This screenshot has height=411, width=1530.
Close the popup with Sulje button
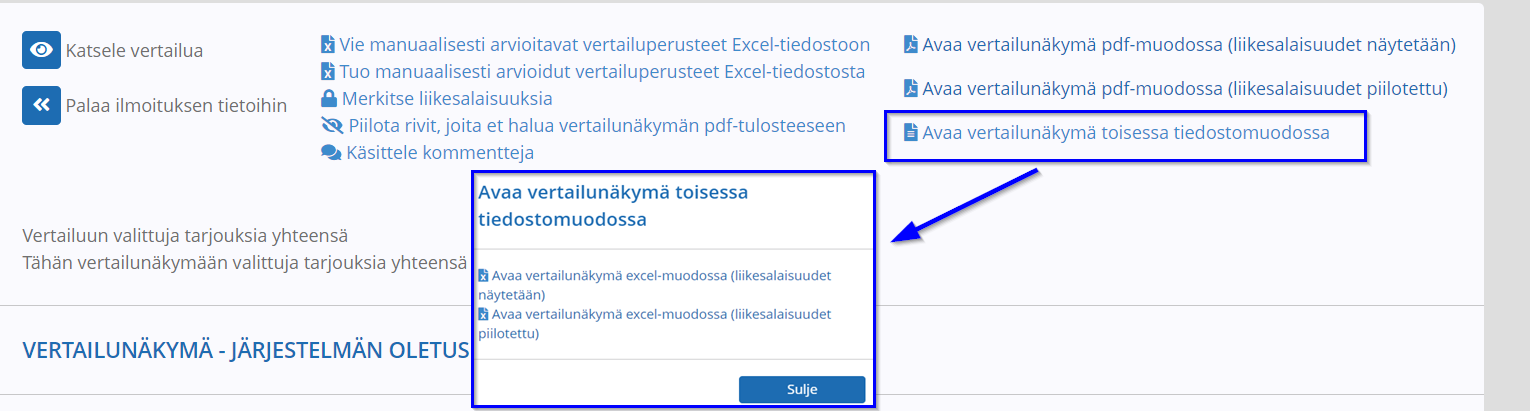[x=802, y=389]
